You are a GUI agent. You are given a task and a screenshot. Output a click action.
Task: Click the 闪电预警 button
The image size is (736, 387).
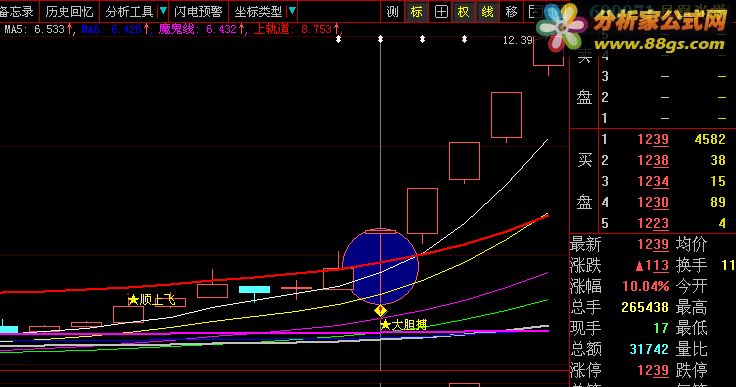198,12
